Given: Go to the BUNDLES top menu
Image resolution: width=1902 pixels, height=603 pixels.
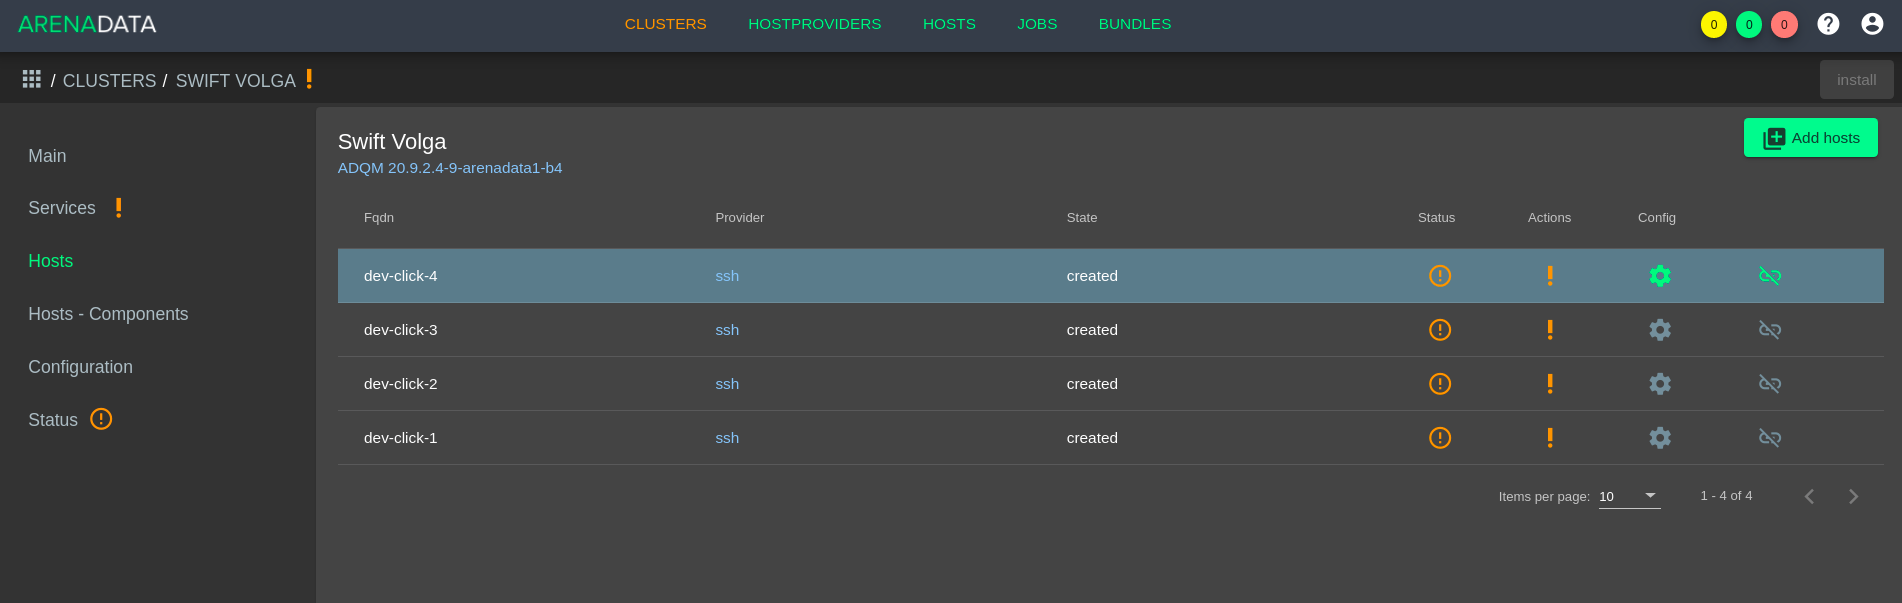Looking at the screenshot, I should [1135, 24].
